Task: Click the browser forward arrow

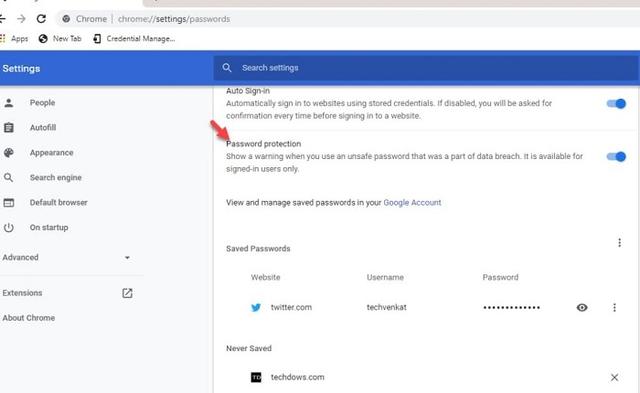Action: (x=21, y=19)
